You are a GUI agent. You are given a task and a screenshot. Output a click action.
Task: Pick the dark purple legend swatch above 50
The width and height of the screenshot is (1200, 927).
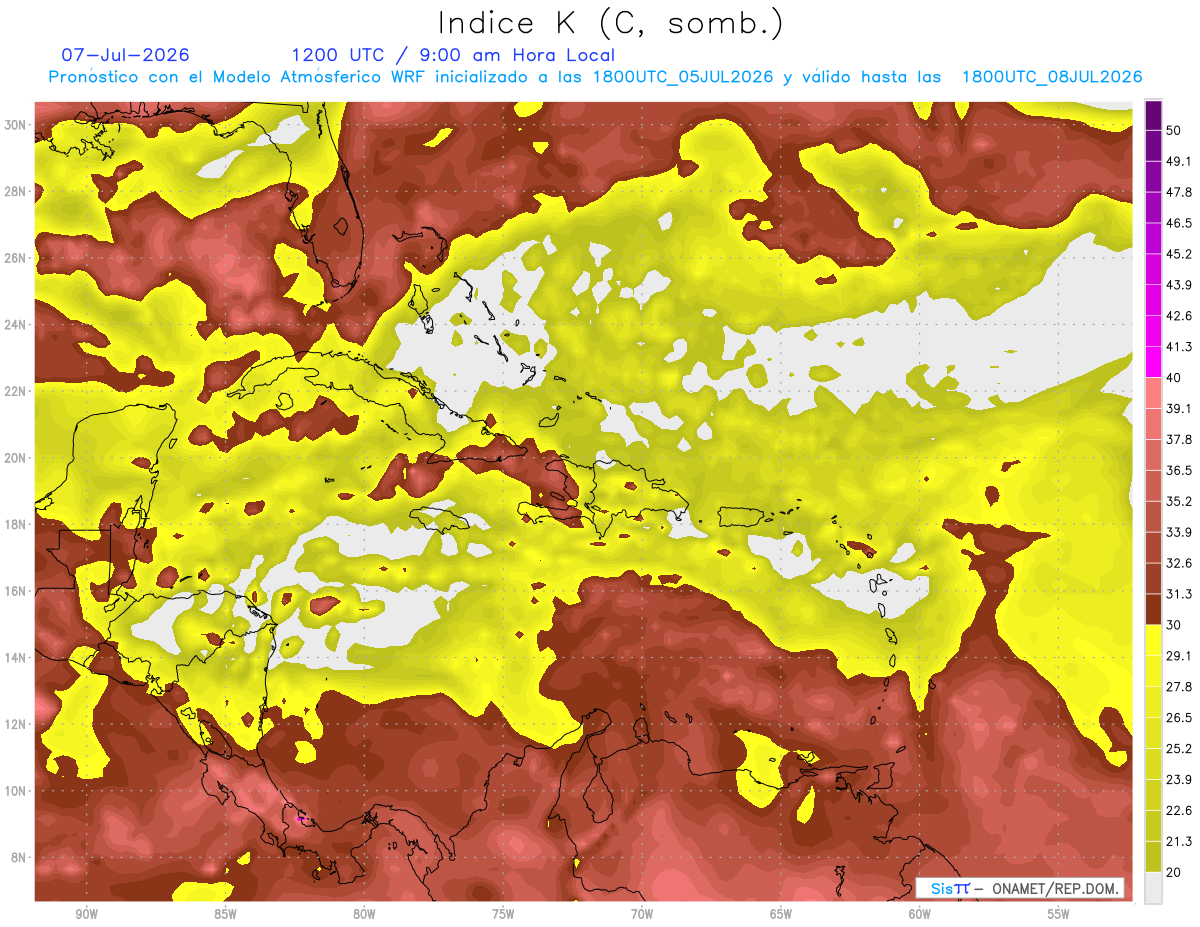click(x=1153, y=115)
